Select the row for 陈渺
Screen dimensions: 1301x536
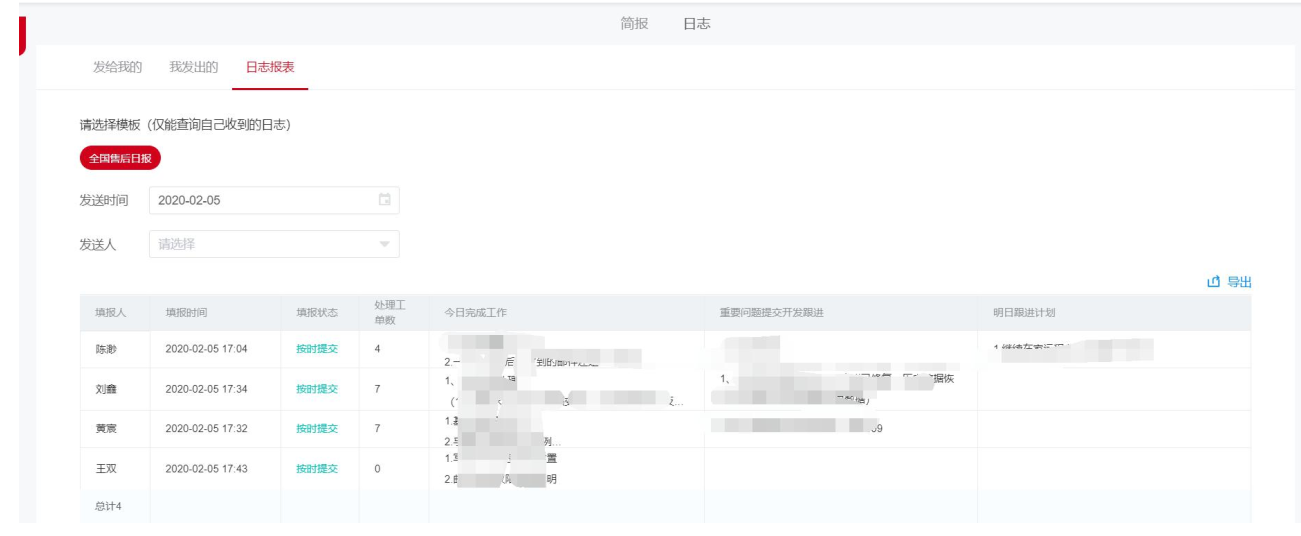pos(106,349)
